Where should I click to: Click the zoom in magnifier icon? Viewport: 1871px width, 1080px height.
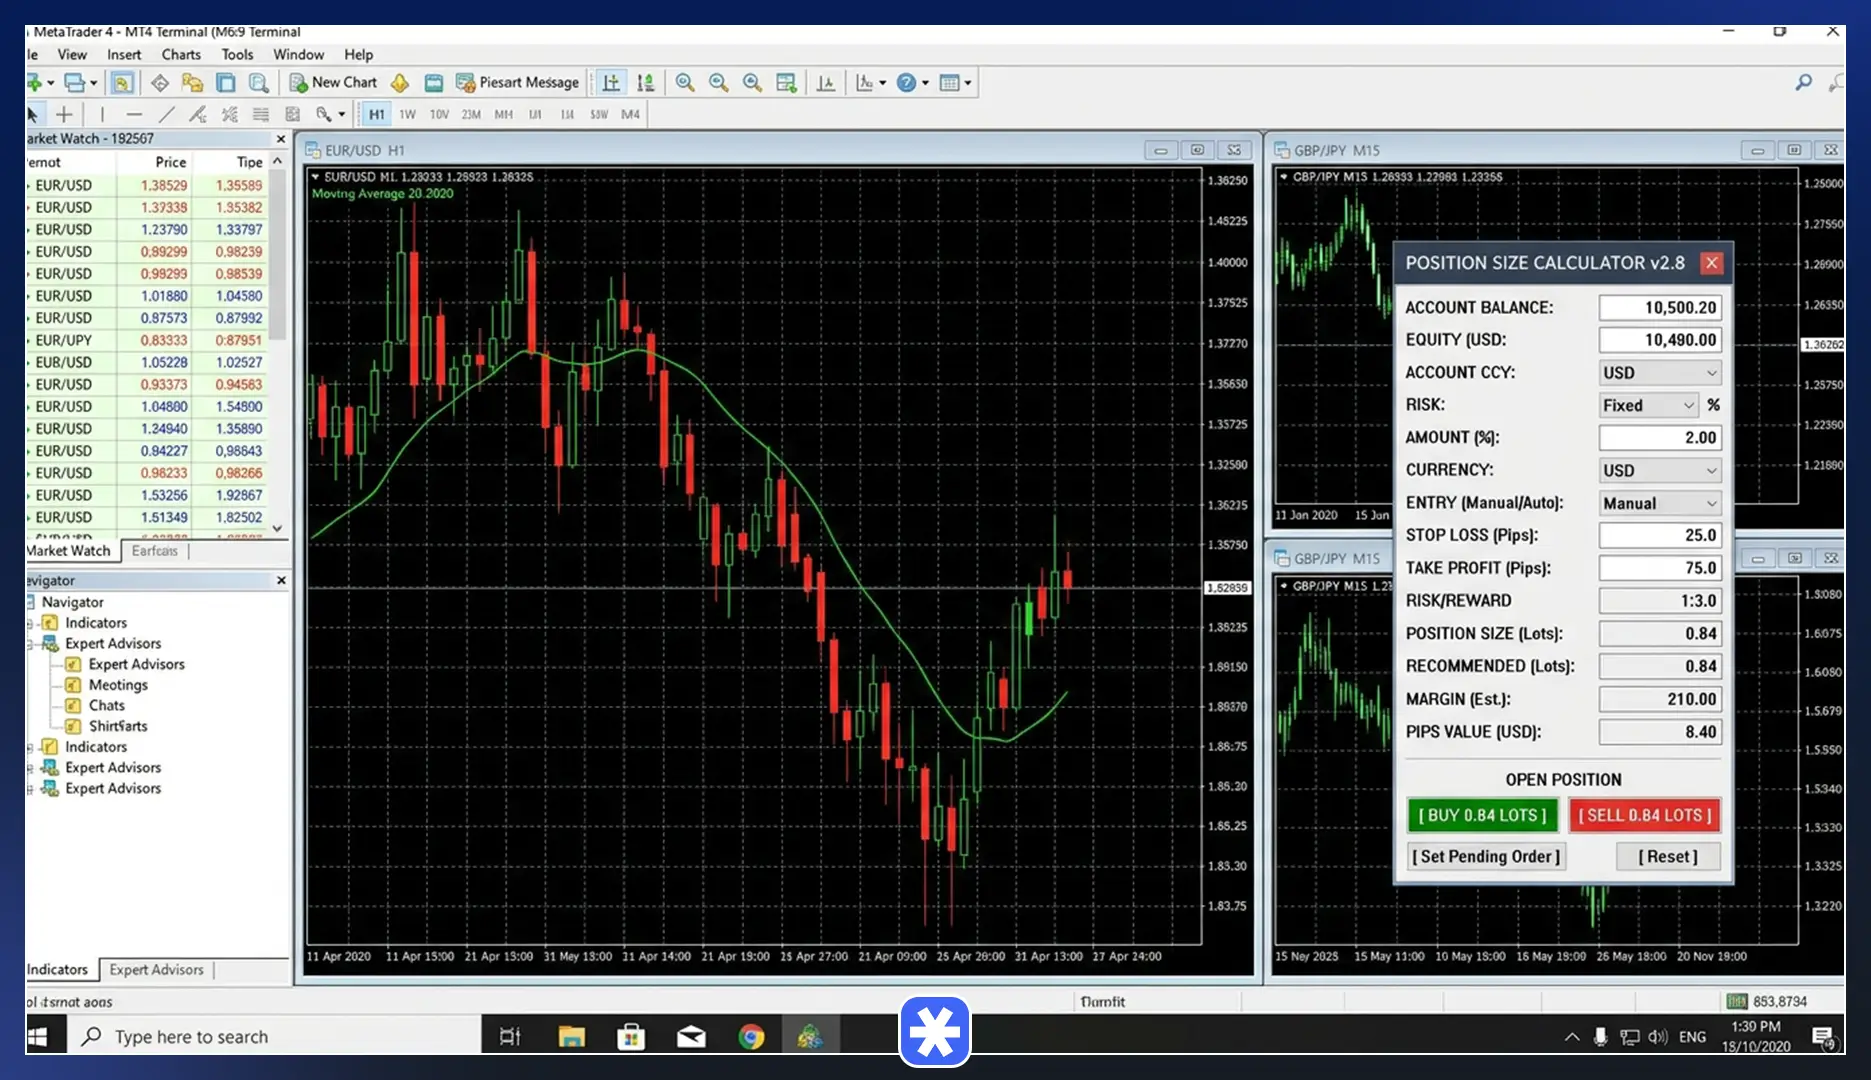pyautogui.click(x=685, y=83)
